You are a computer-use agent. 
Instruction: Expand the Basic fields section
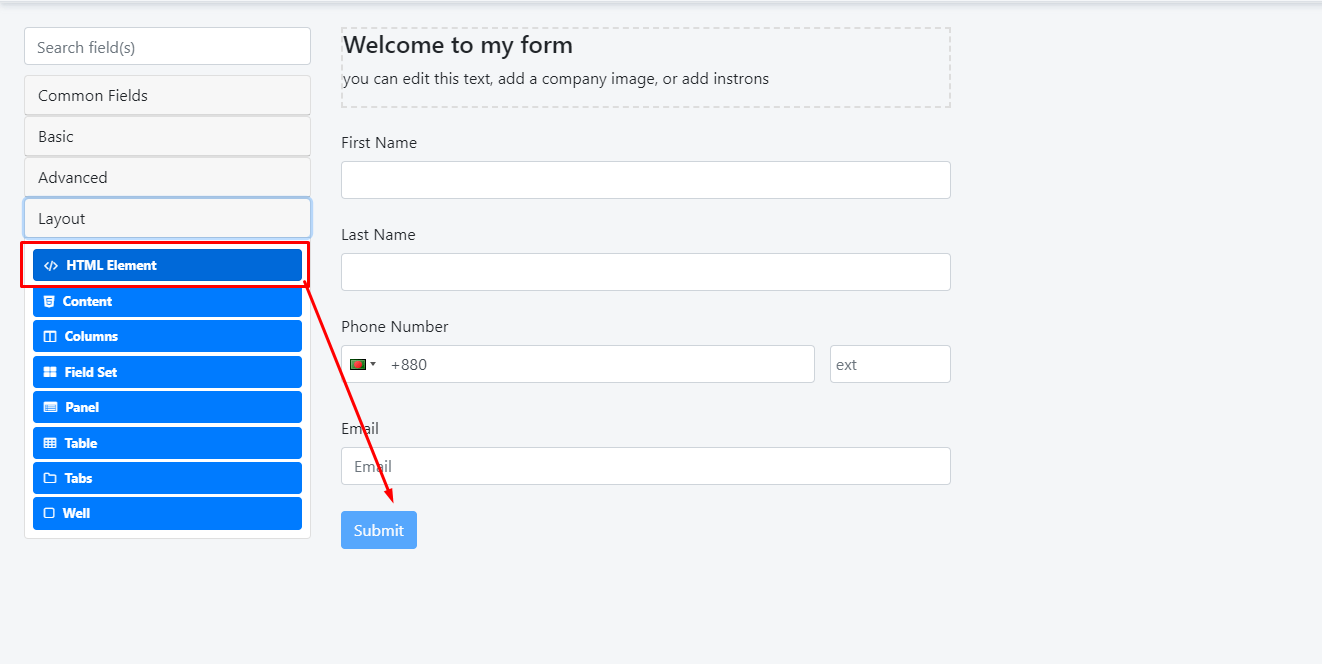click(167, 137)
